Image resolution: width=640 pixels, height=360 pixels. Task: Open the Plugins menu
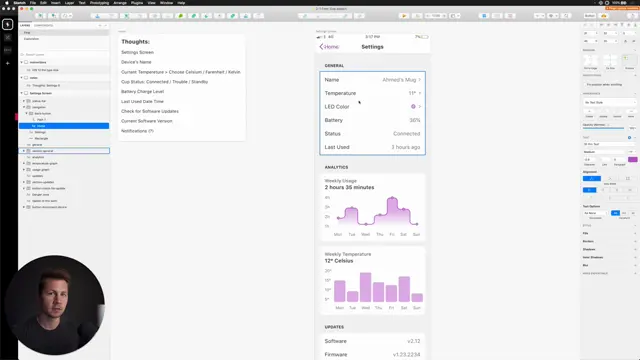[137, 3]
